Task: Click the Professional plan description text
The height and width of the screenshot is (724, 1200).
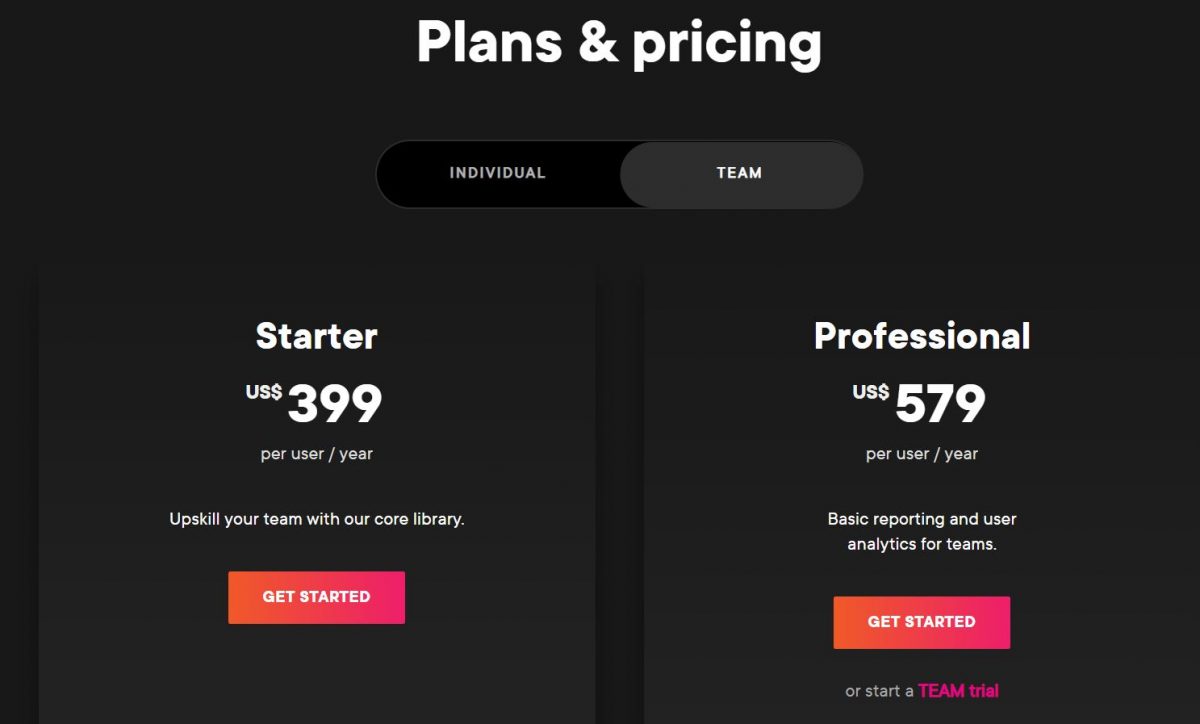Action: point(921,531)
